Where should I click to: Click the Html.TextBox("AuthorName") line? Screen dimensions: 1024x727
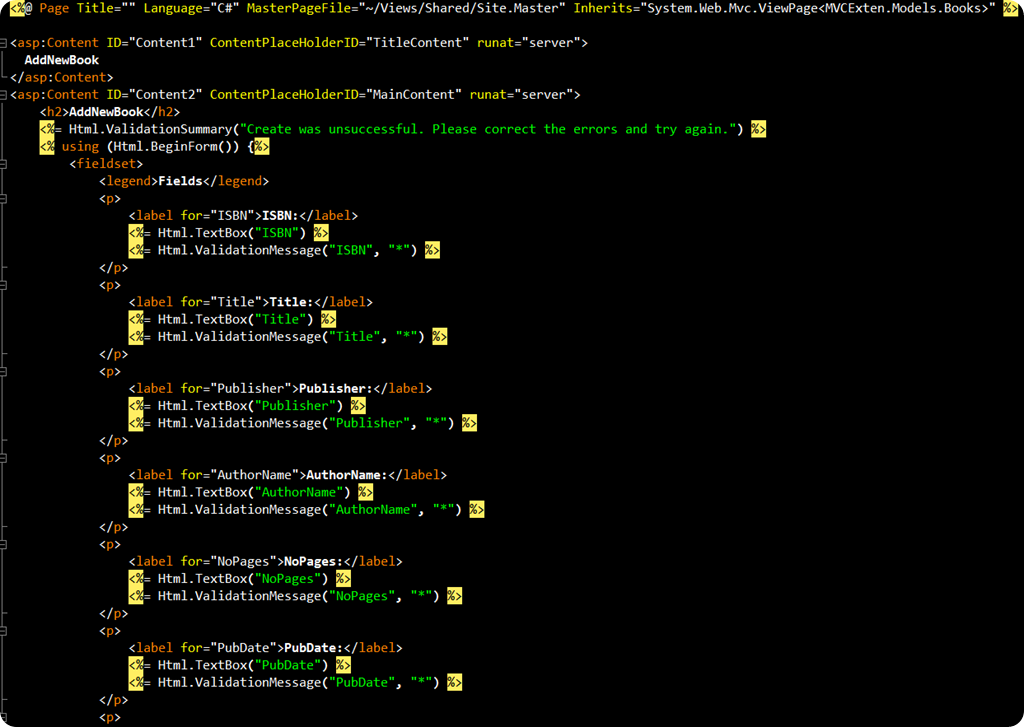[x=251, y=493]
